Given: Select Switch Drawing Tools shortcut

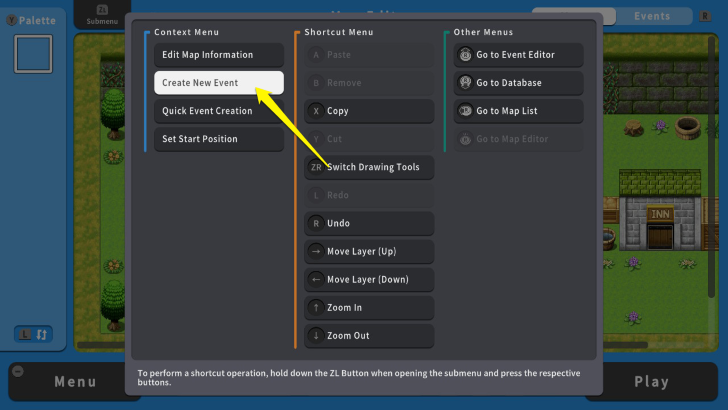Looking at the screenshot, I should pos(369,167).
